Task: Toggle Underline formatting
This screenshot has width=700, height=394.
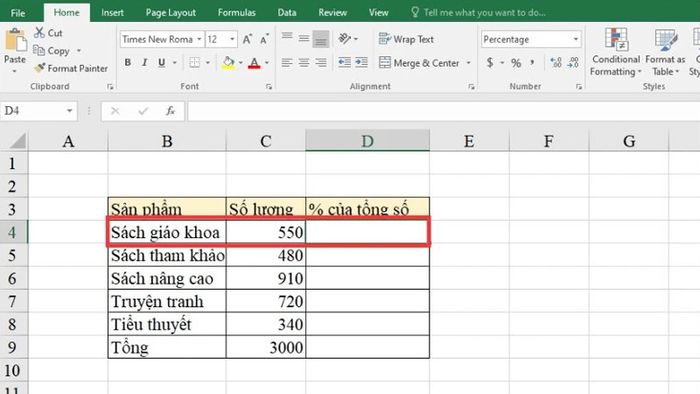Action: (x=162, y=62)
